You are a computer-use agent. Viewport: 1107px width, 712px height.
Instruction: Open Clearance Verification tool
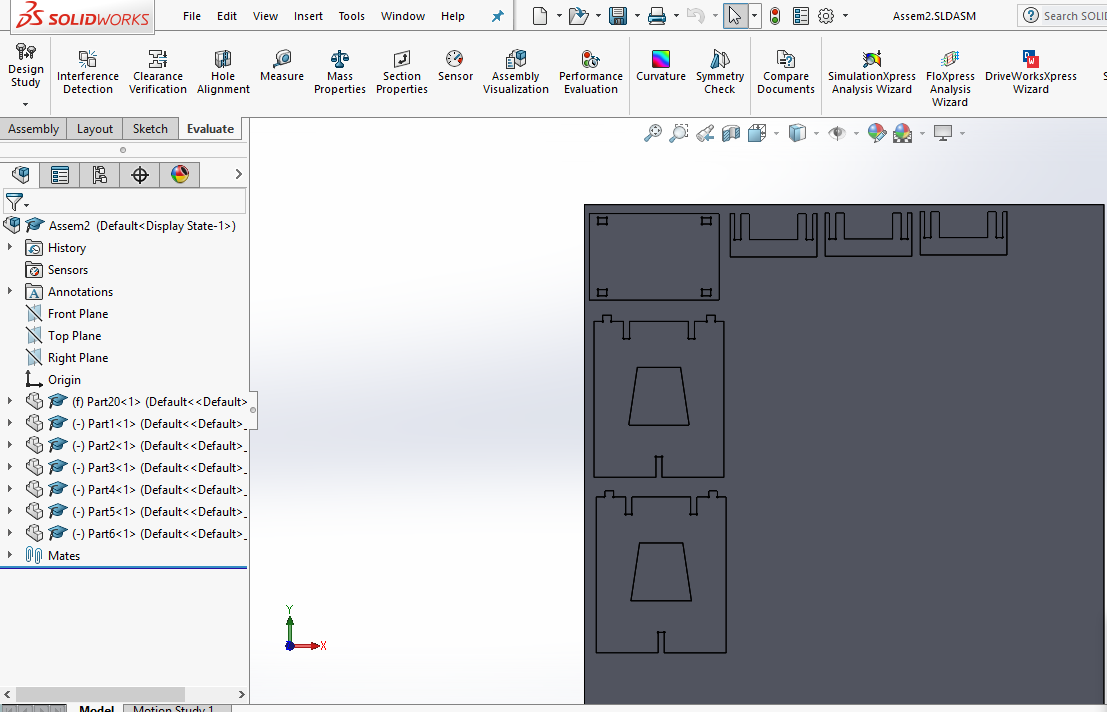[x=157, y=72]
